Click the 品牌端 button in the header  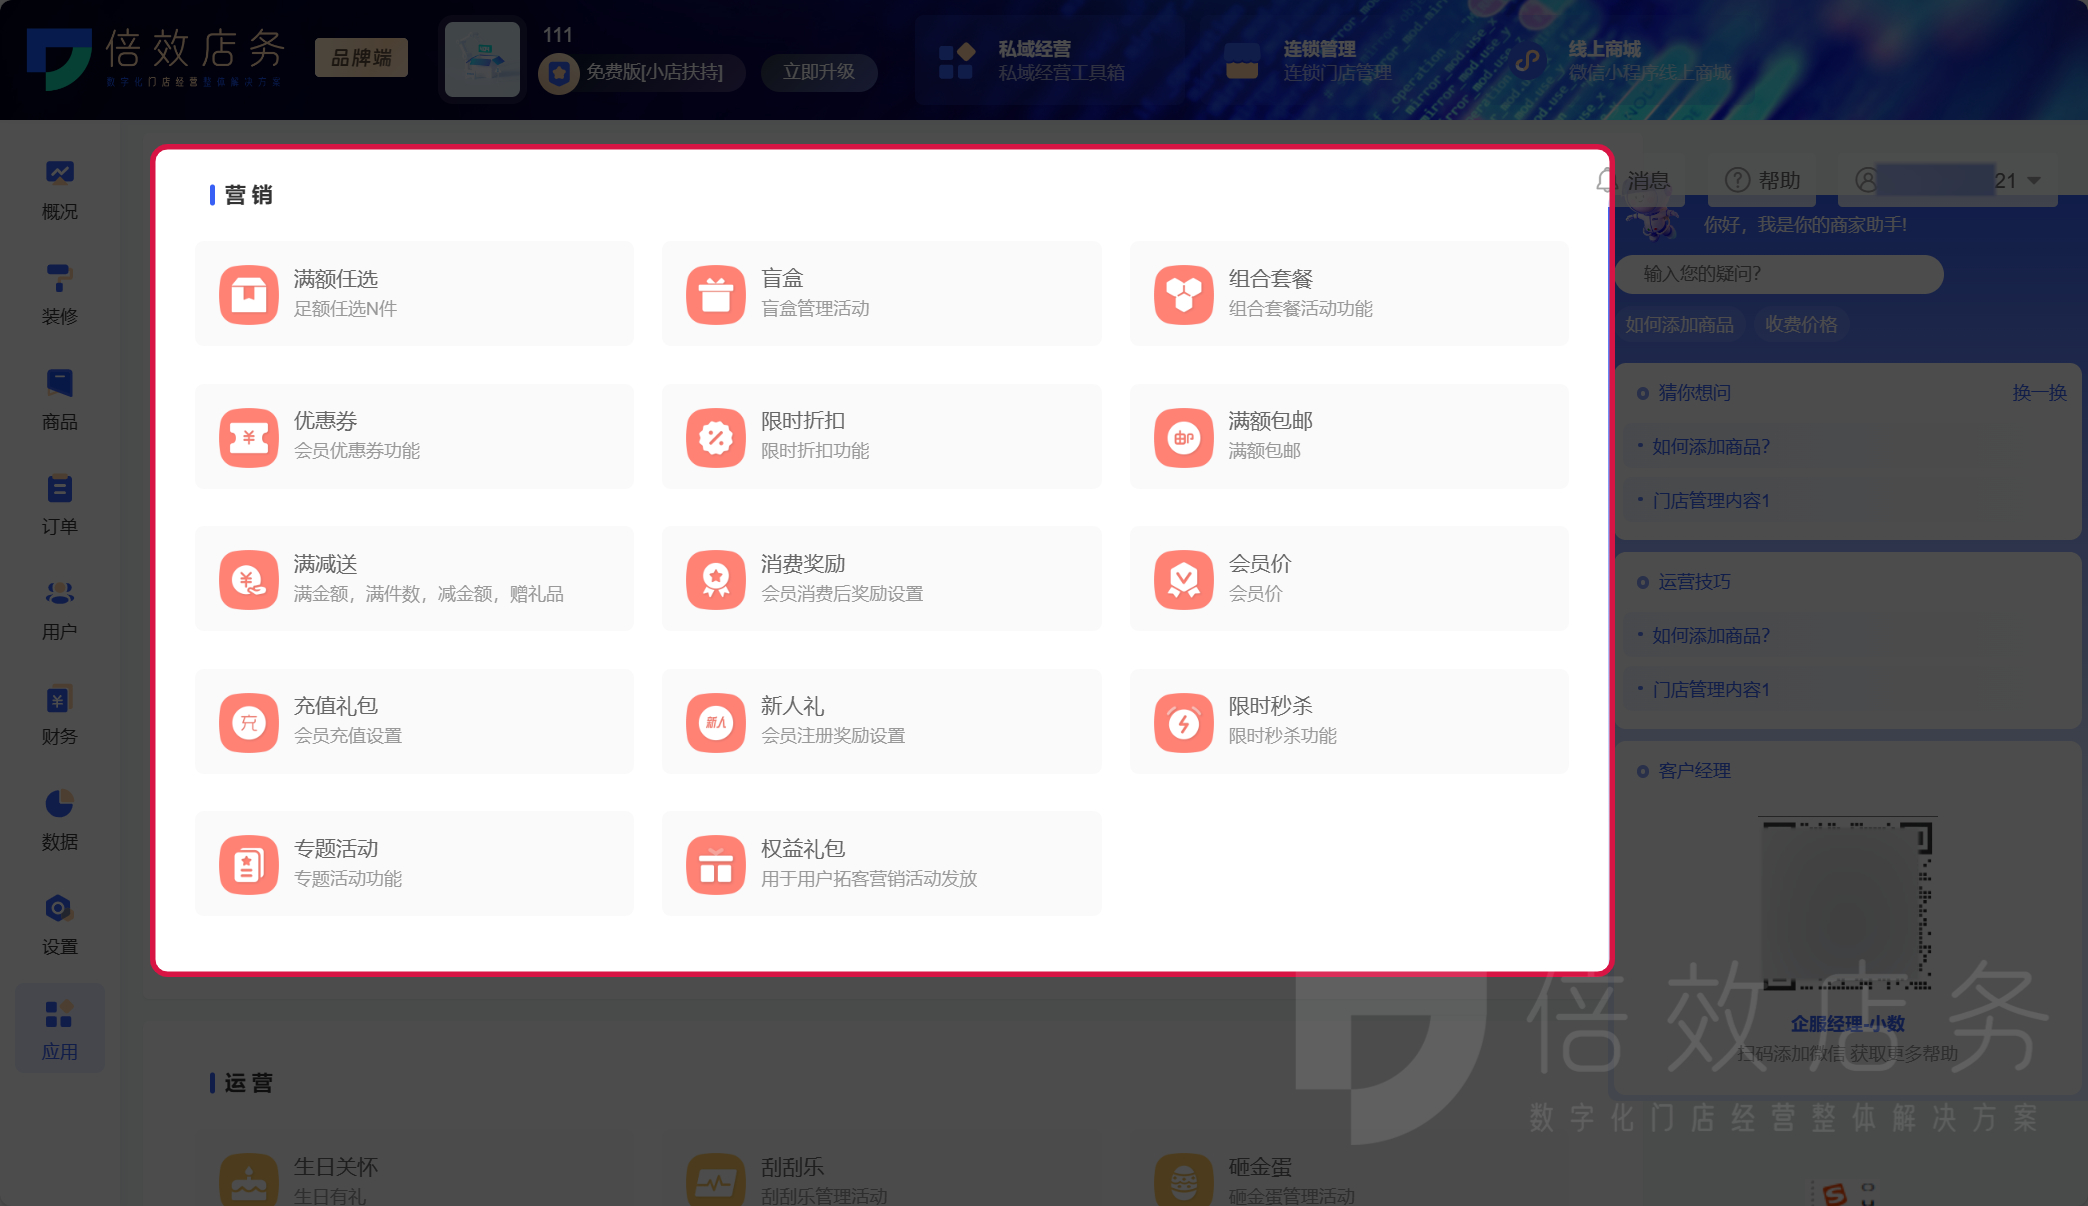[x=360, y=57]
